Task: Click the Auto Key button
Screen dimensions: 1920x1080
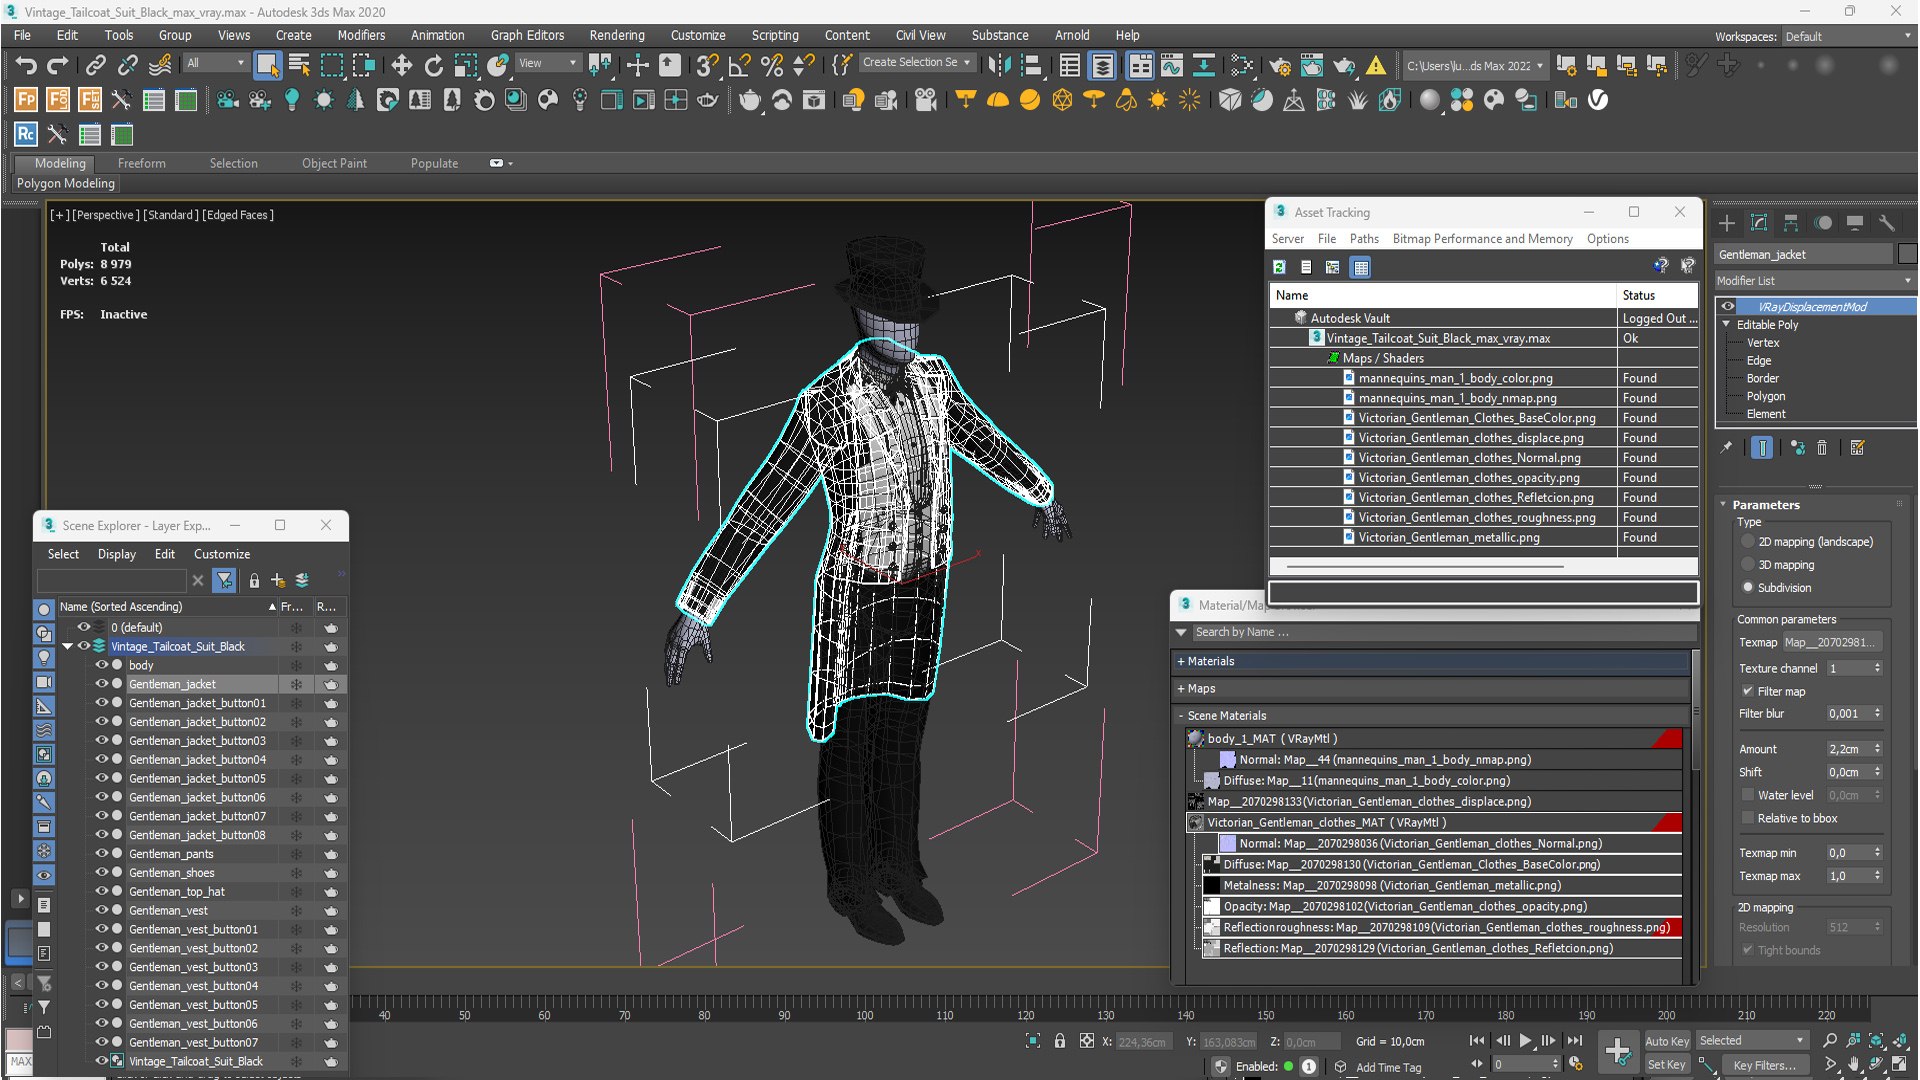Action: pos(1667,1041)
